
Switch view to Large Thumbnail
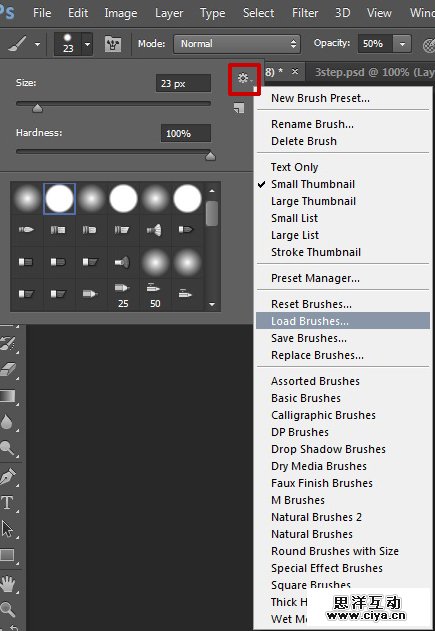pos(313,201)
